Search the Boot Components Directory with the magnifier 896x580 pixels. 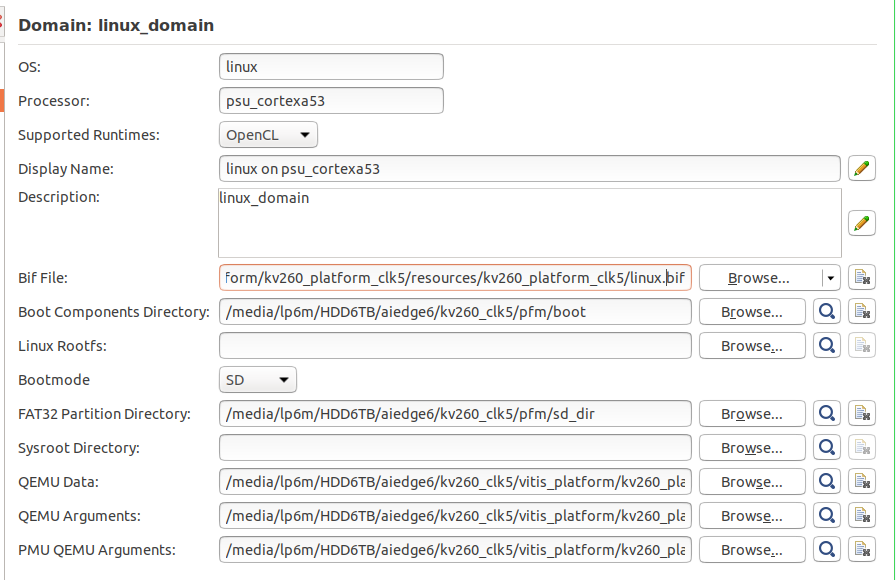click(827, 312)
